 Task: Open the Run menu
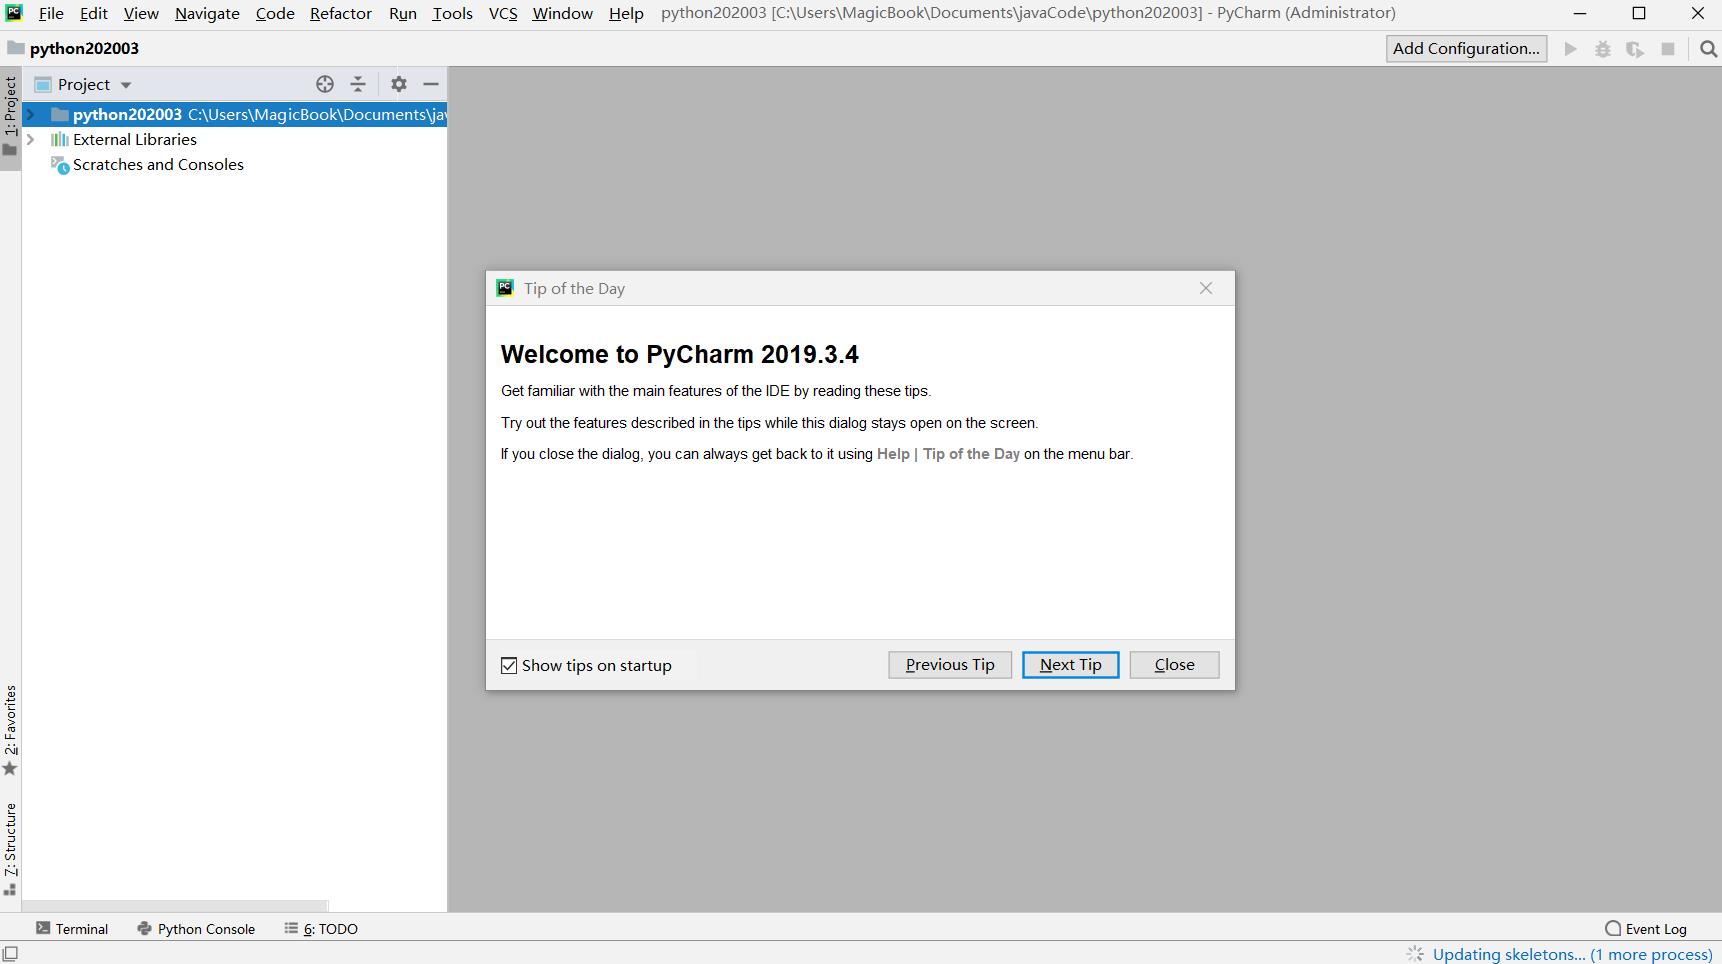point(403,13)
